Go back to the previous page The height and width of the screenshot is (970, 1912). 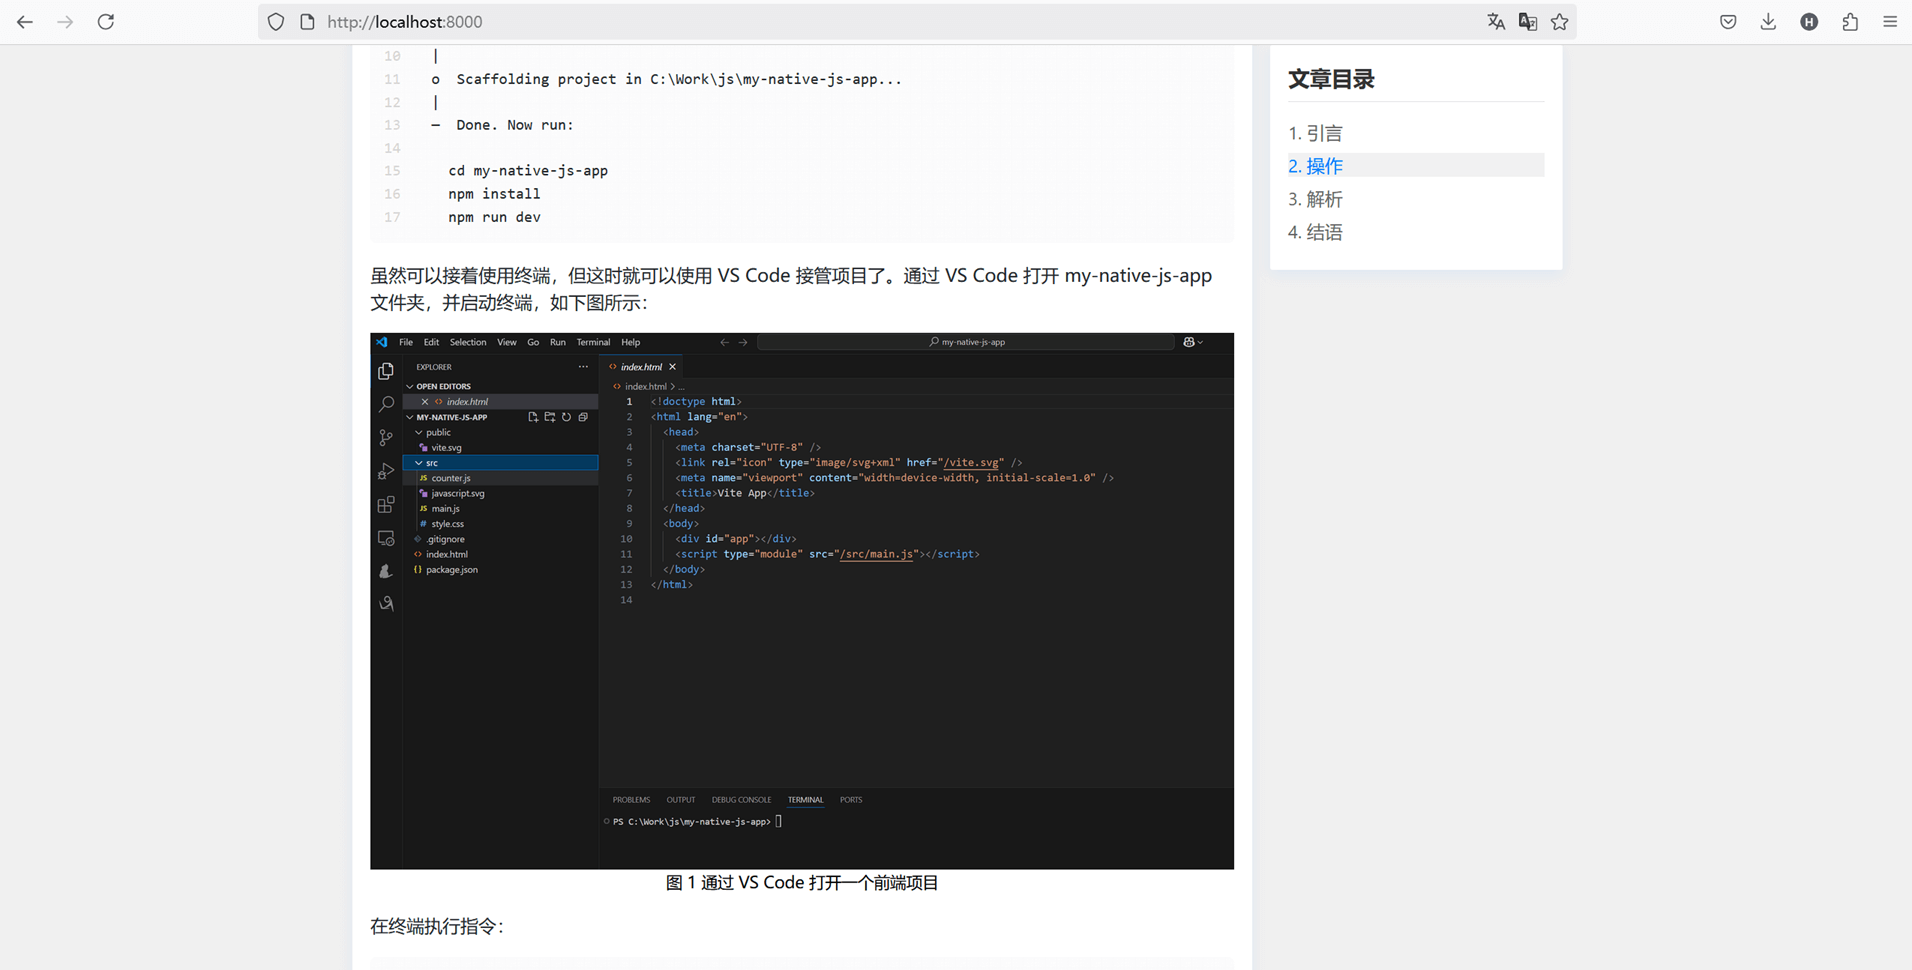25,22
